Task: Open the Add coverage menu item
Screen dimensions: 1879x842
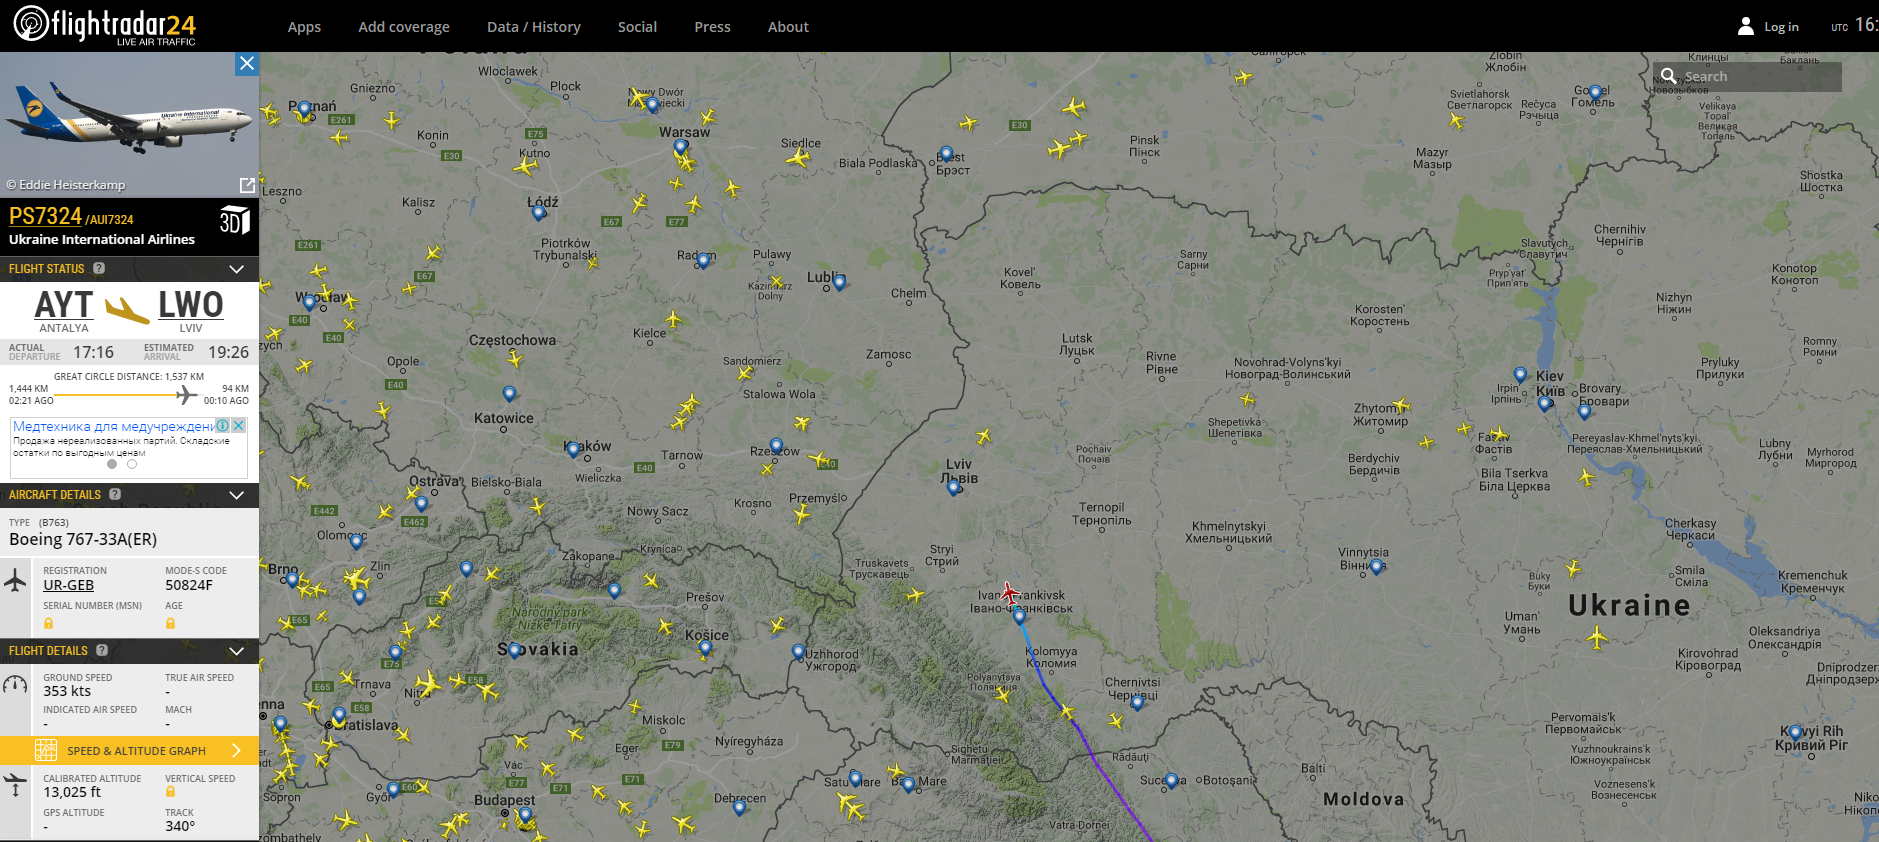Action: 403,27
